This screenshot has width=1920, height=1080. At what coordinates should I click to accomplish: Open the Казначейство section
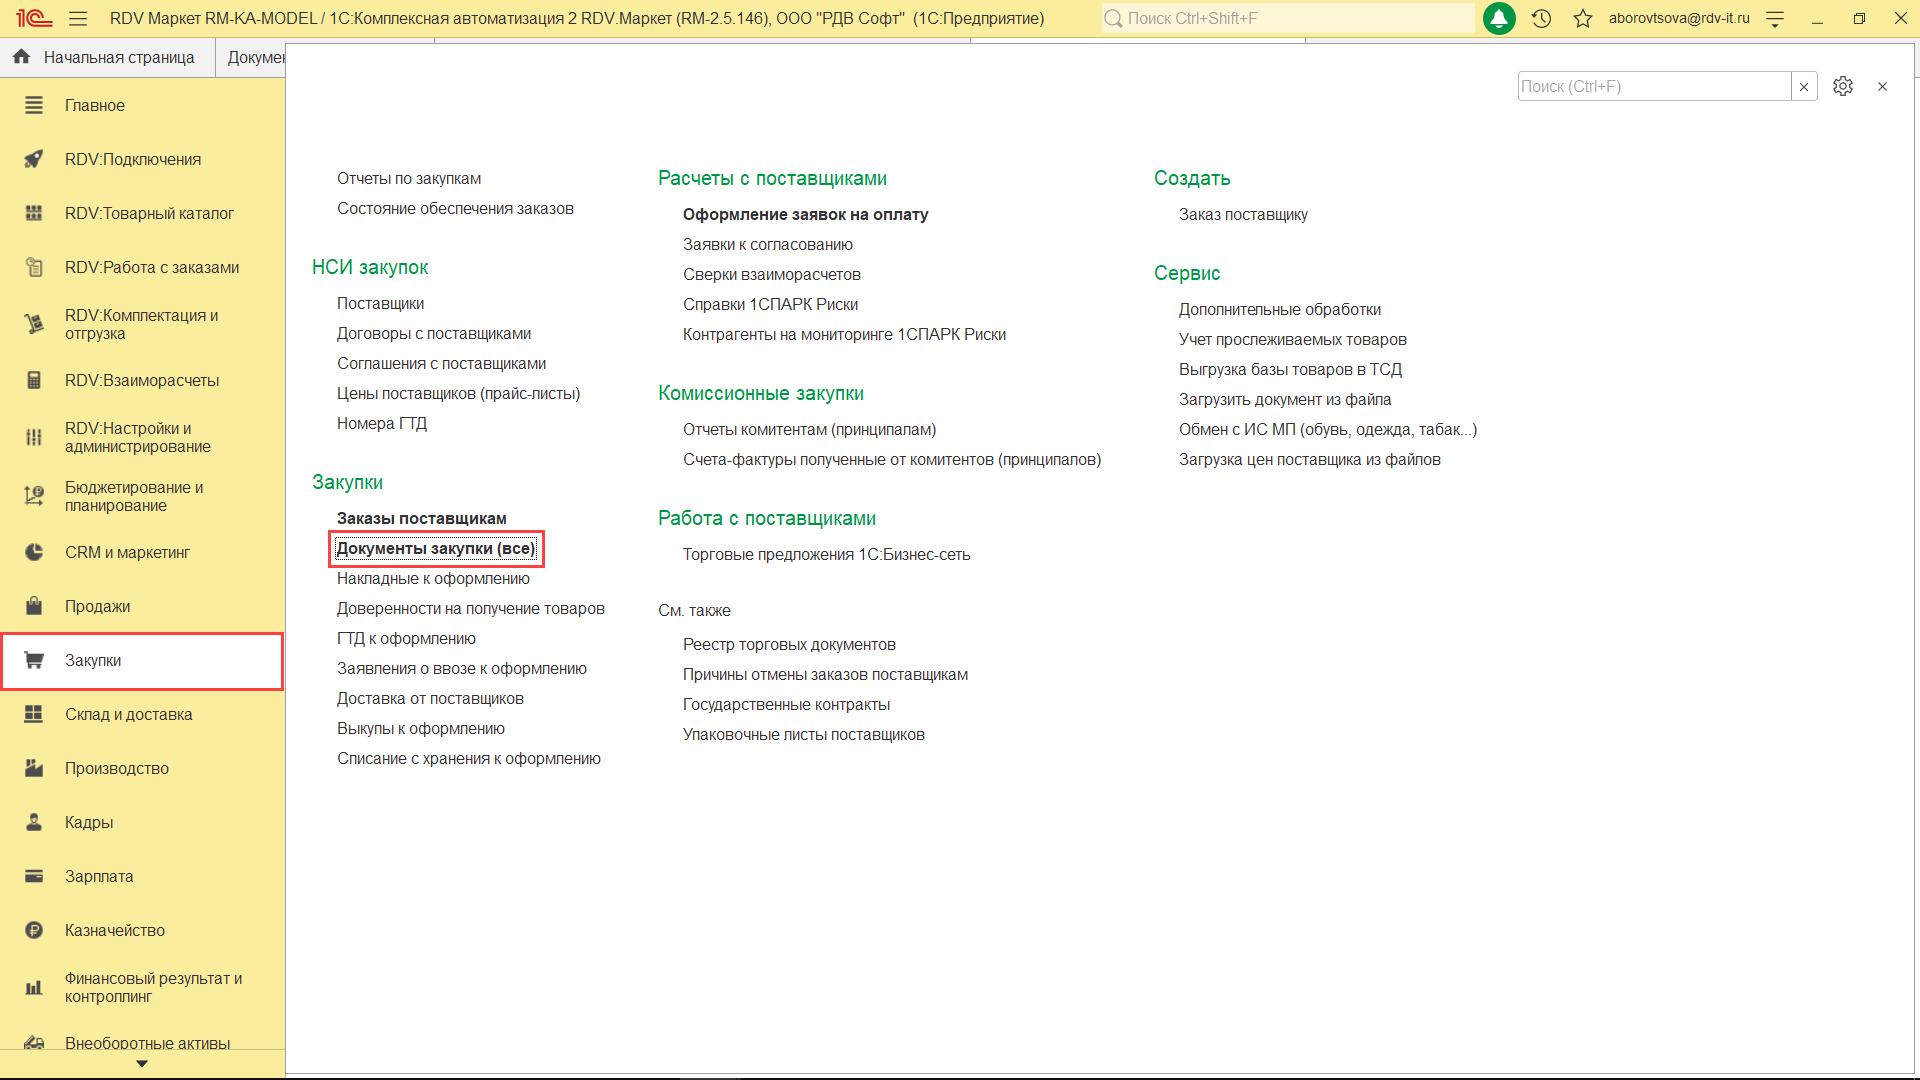(x=115, y=930)
